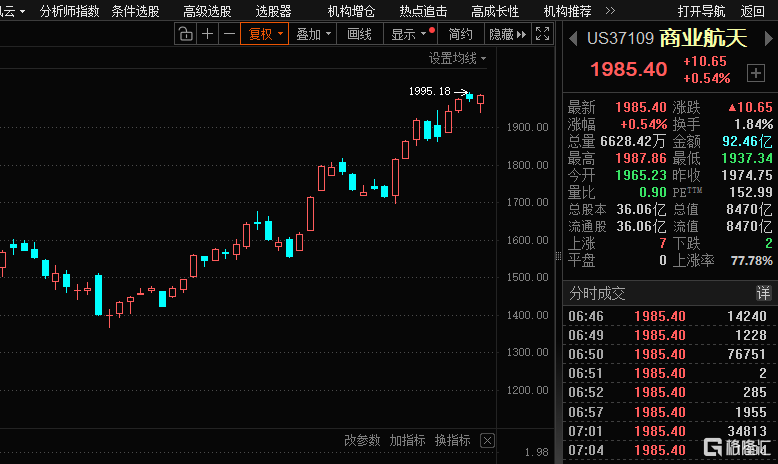Screen dimensions: 778x464
Task: Open 高成长性 menu
Action: 495,11
